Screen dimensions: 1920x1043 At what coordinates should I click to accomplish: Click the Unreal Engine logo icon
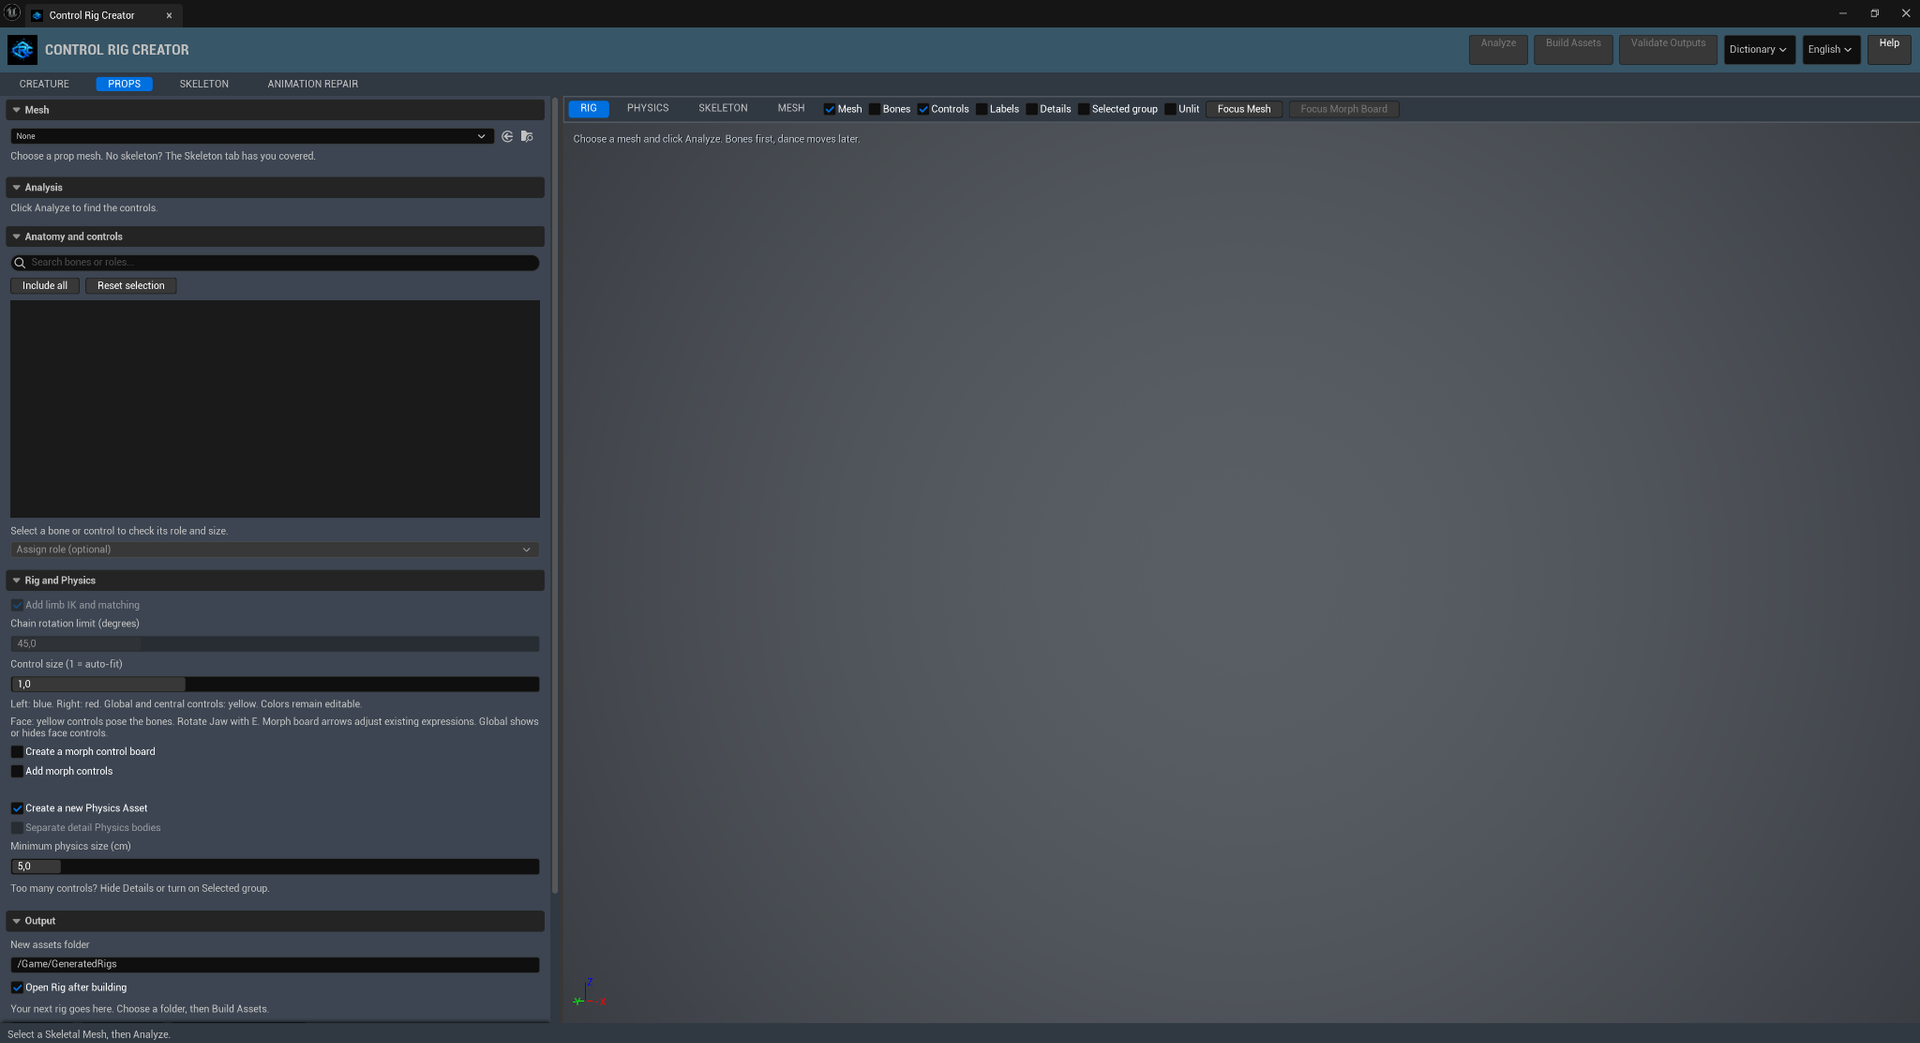(x=12, y=13)
